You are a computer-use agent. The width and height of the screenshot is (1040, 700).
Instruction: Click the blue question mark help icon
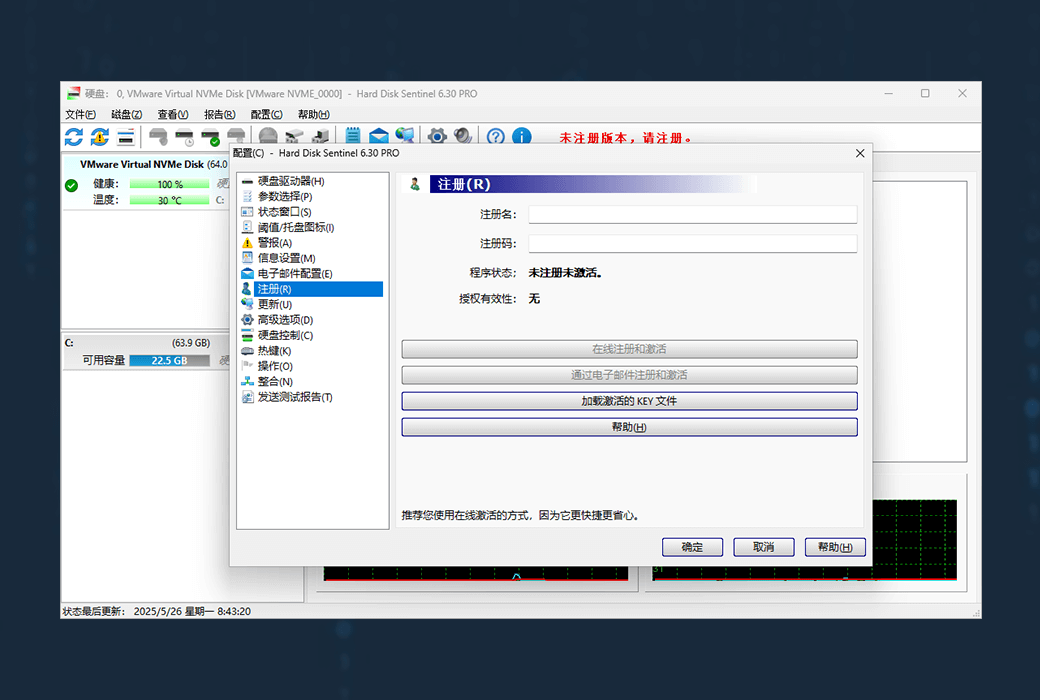point(495,137)
